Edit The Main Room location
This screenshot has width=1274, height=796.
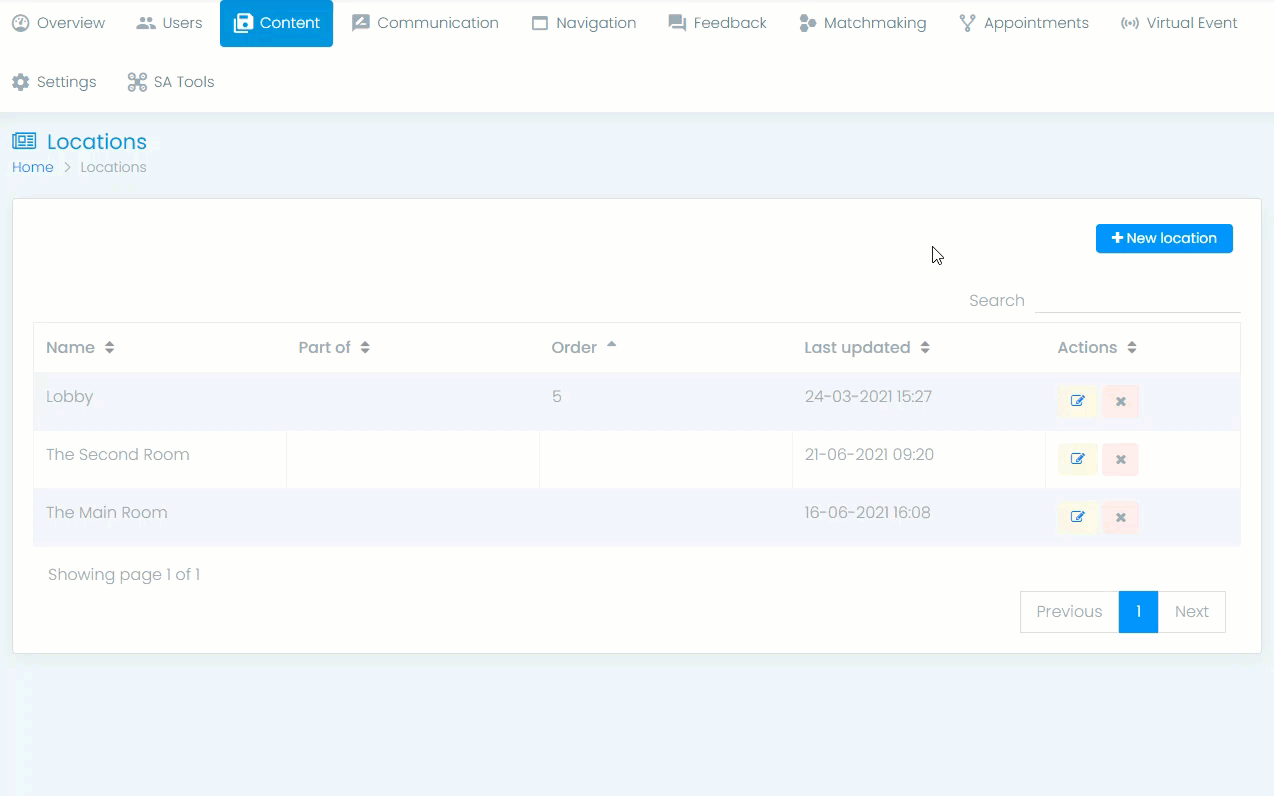[x=1078, y=517]
